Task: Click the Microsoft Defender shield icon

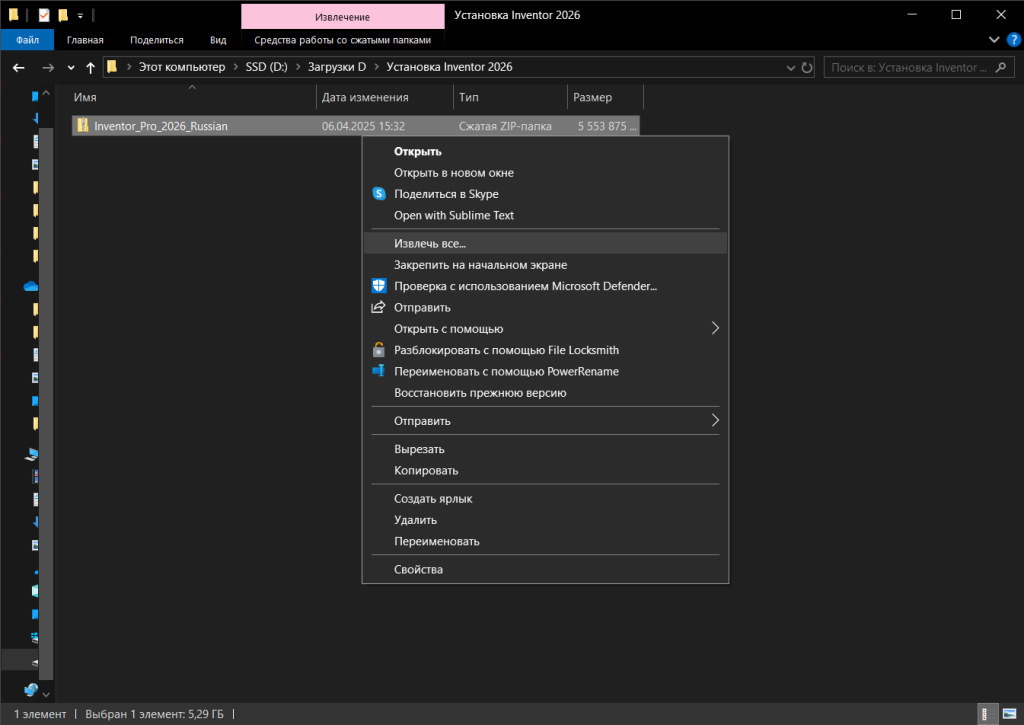Action: tap(379, 286)
